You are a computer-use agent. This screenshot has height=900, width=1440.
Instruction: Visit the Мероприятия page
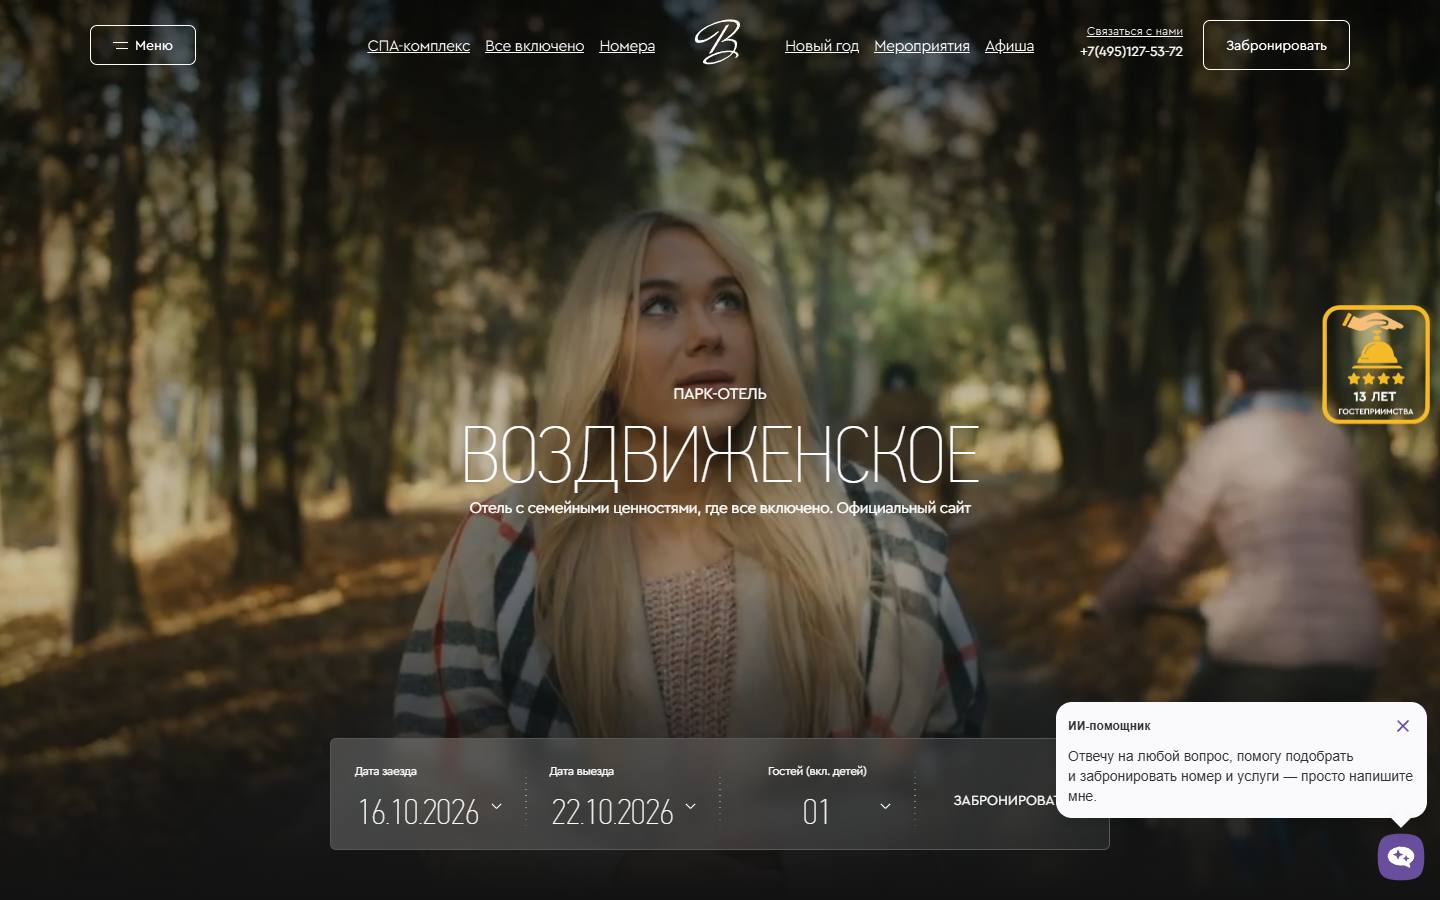point(922,46)
